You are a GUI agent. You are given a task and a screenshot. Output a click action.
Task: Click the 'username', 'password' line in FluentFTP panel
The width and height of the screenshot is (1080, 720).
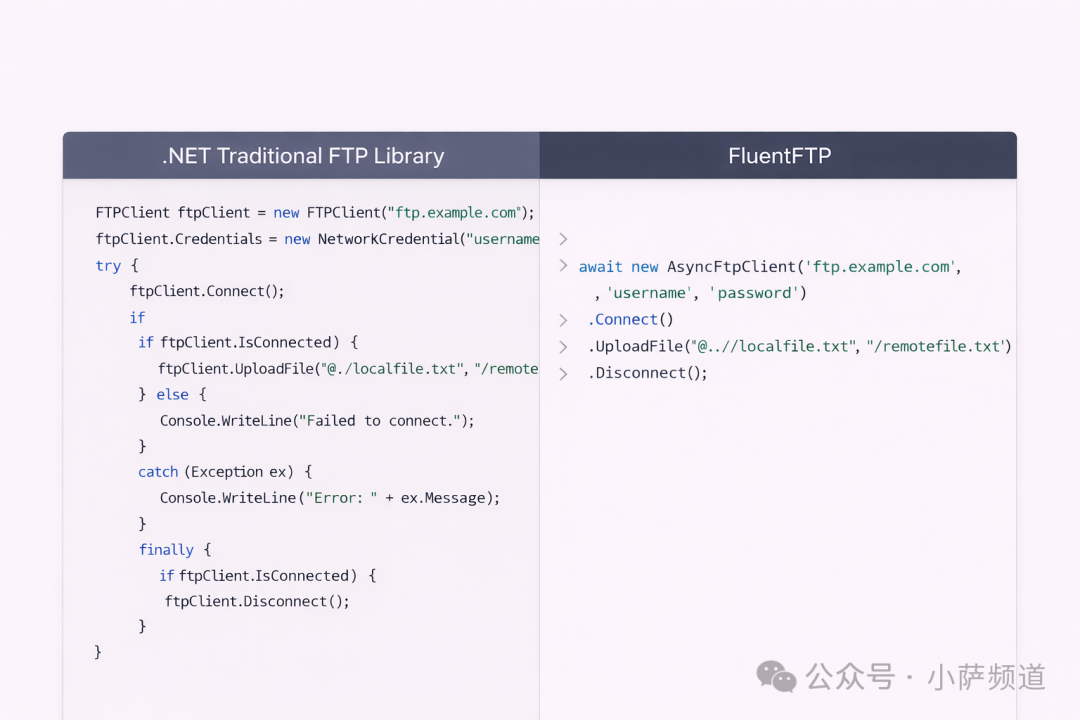coord(700,294)
